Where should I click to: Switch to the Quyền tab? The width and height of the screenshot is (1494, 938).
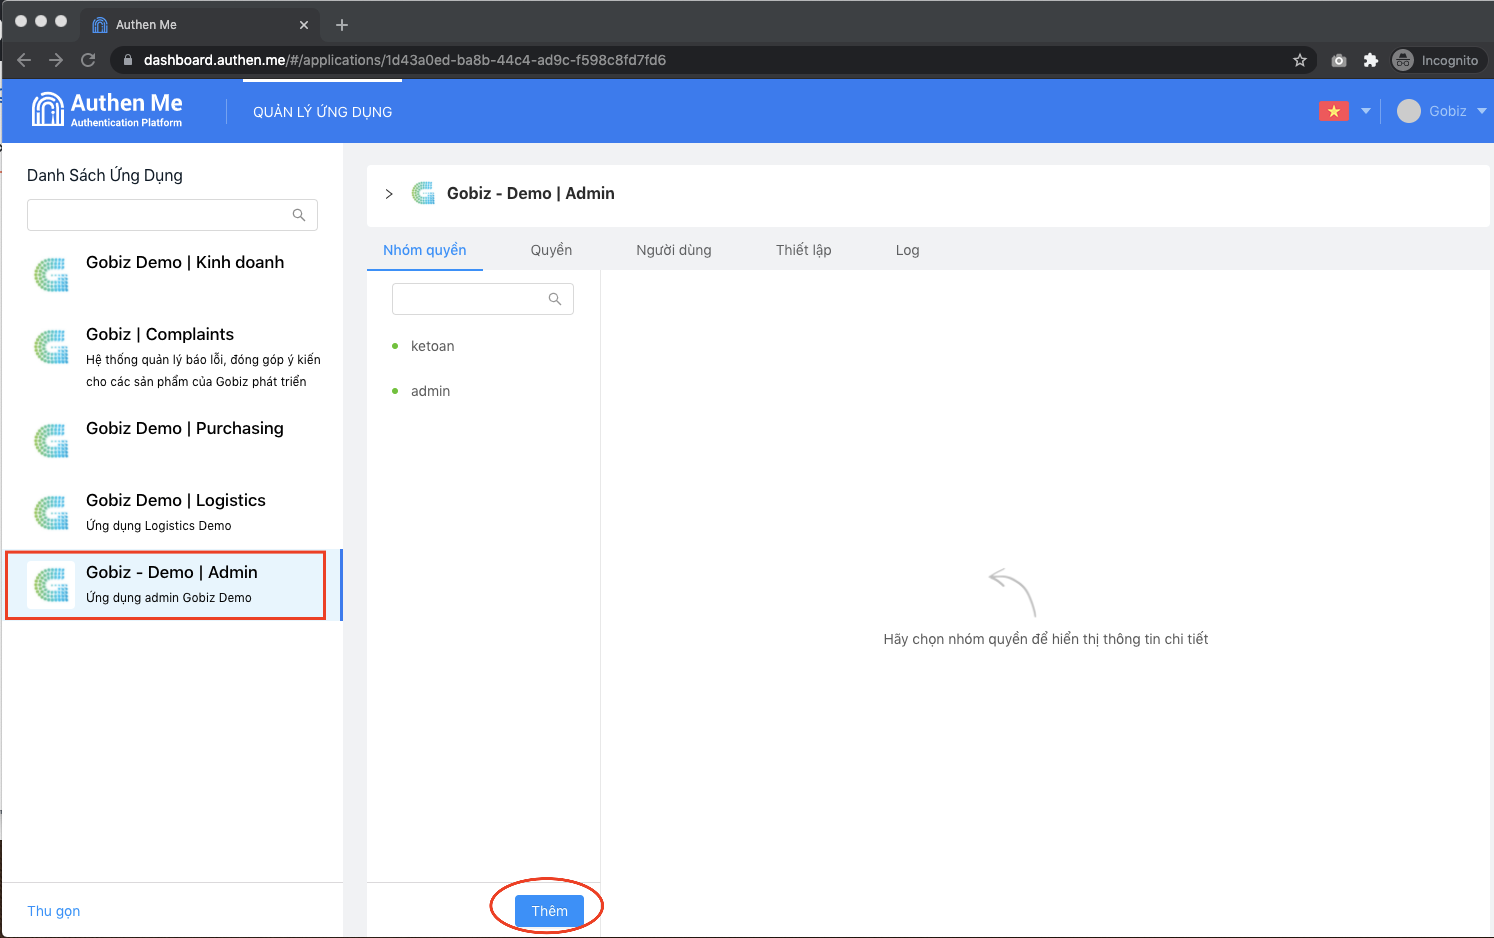pos(551,250)
